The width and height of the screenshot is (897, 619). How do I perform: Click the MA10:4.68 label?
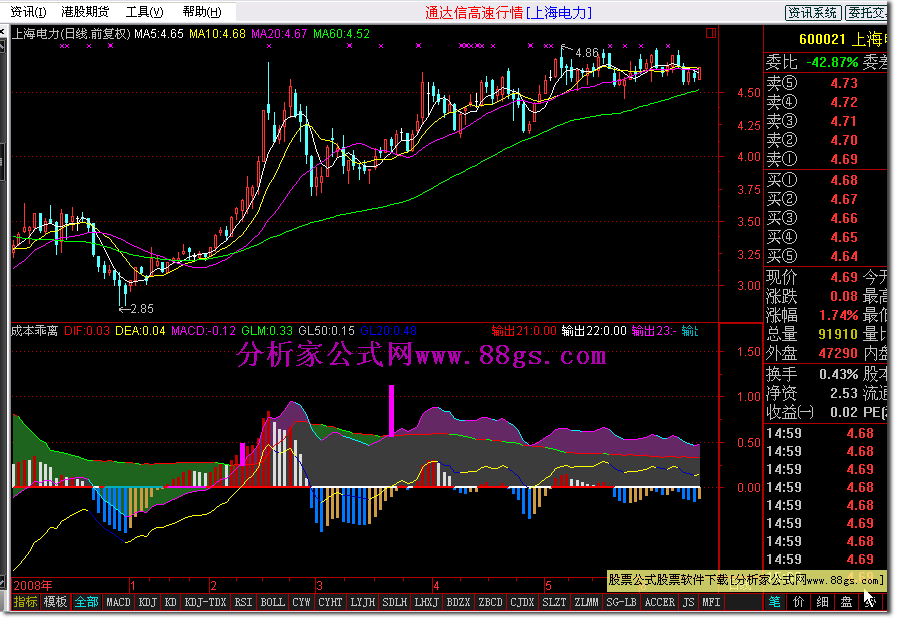(217, 34)
